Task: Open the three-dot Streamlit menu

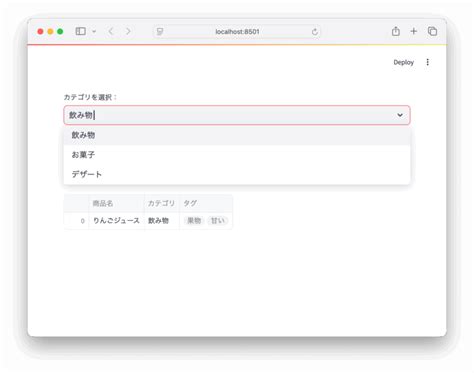Action: [428, 62]
